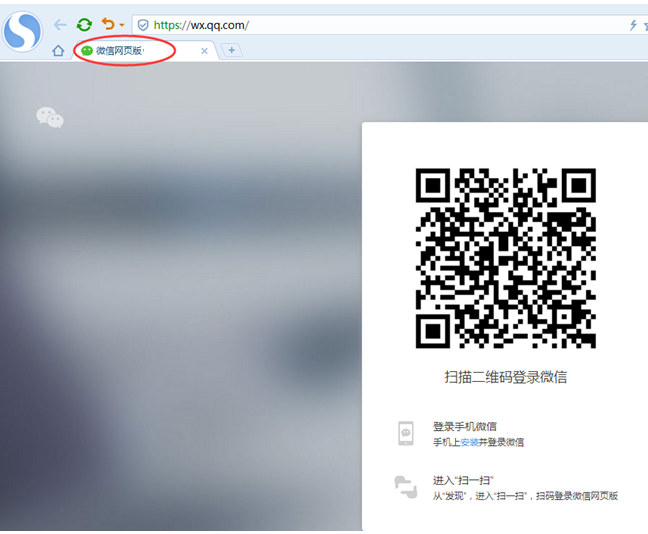This screenshot has width=648, height=534.
Task: Click the security shield icon in address bar
Action: [x=143, y=25]
